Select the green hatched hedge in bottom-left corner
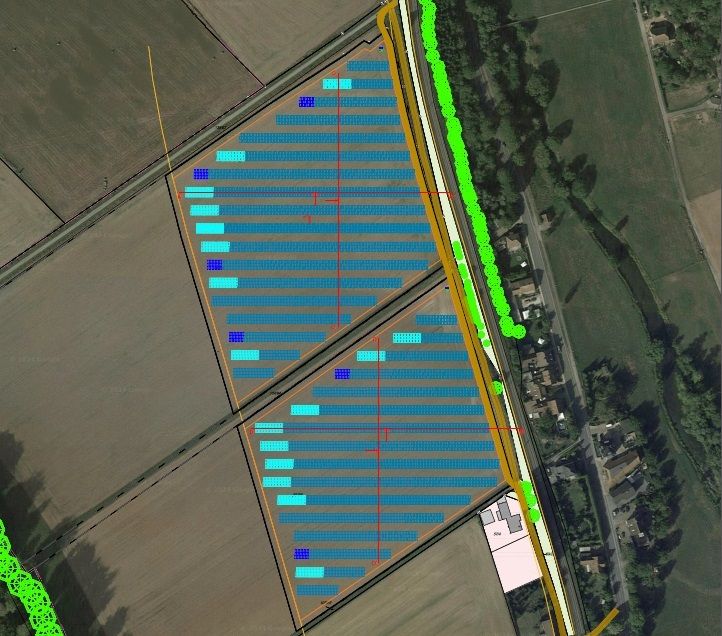The image size is (722, 636). (28, 587)
